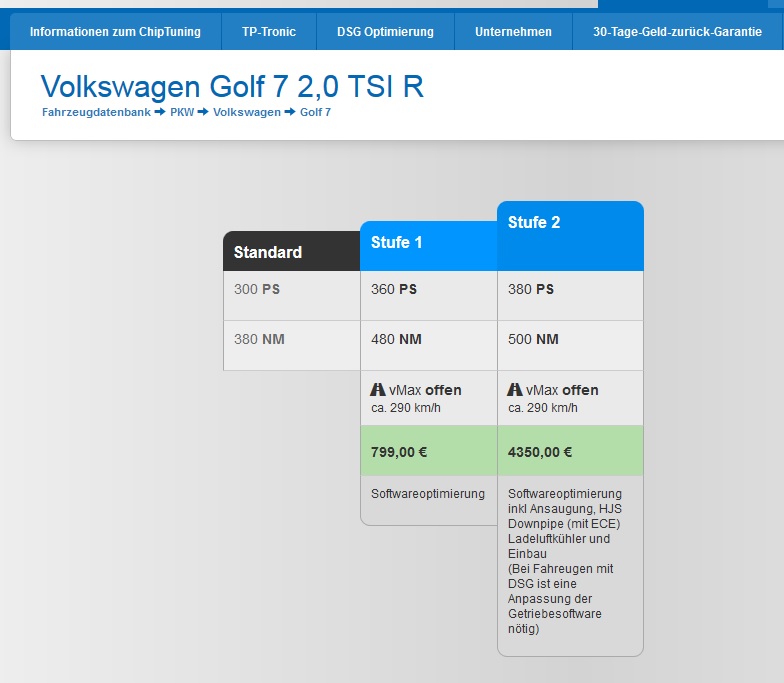784x683 pixels.
Task: Open 30-Tage-Geld-zurück-Garantie menu item
Action: click(x=677, y=32)
